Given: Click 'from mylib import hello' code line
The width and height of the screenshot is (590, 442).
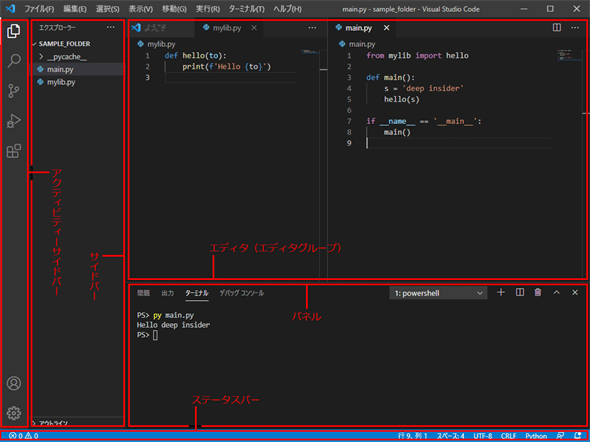Looking at the screenshot, I should click(417, 56).
